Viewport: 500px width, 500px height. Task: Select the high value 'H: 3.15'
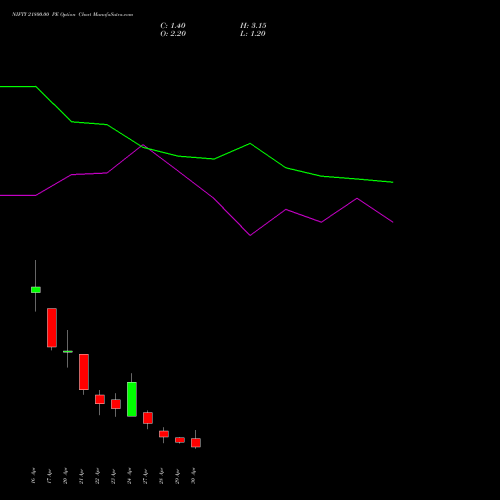click(x=253, y=26)
